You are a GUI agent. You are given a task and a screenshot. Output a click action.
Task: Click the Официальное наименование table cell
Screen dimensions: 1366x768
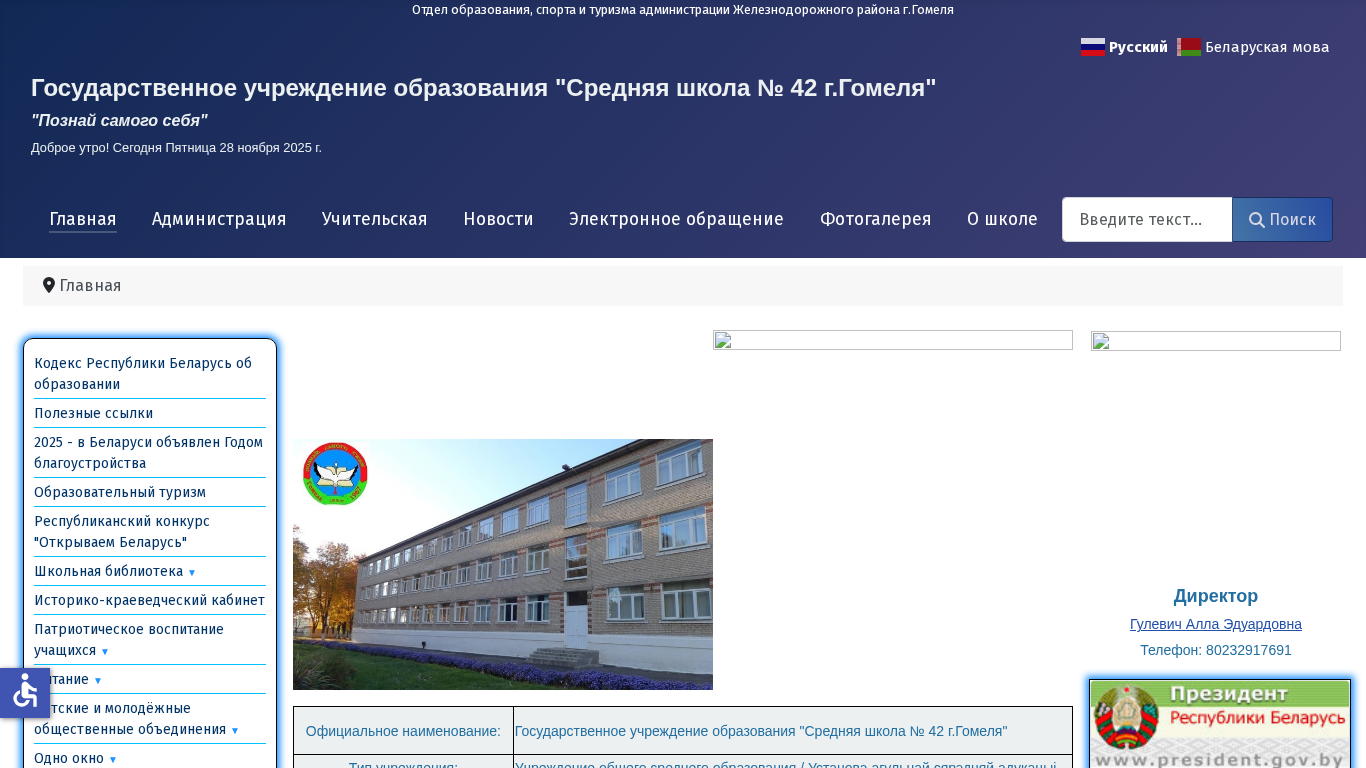click(x=403, y=731)
